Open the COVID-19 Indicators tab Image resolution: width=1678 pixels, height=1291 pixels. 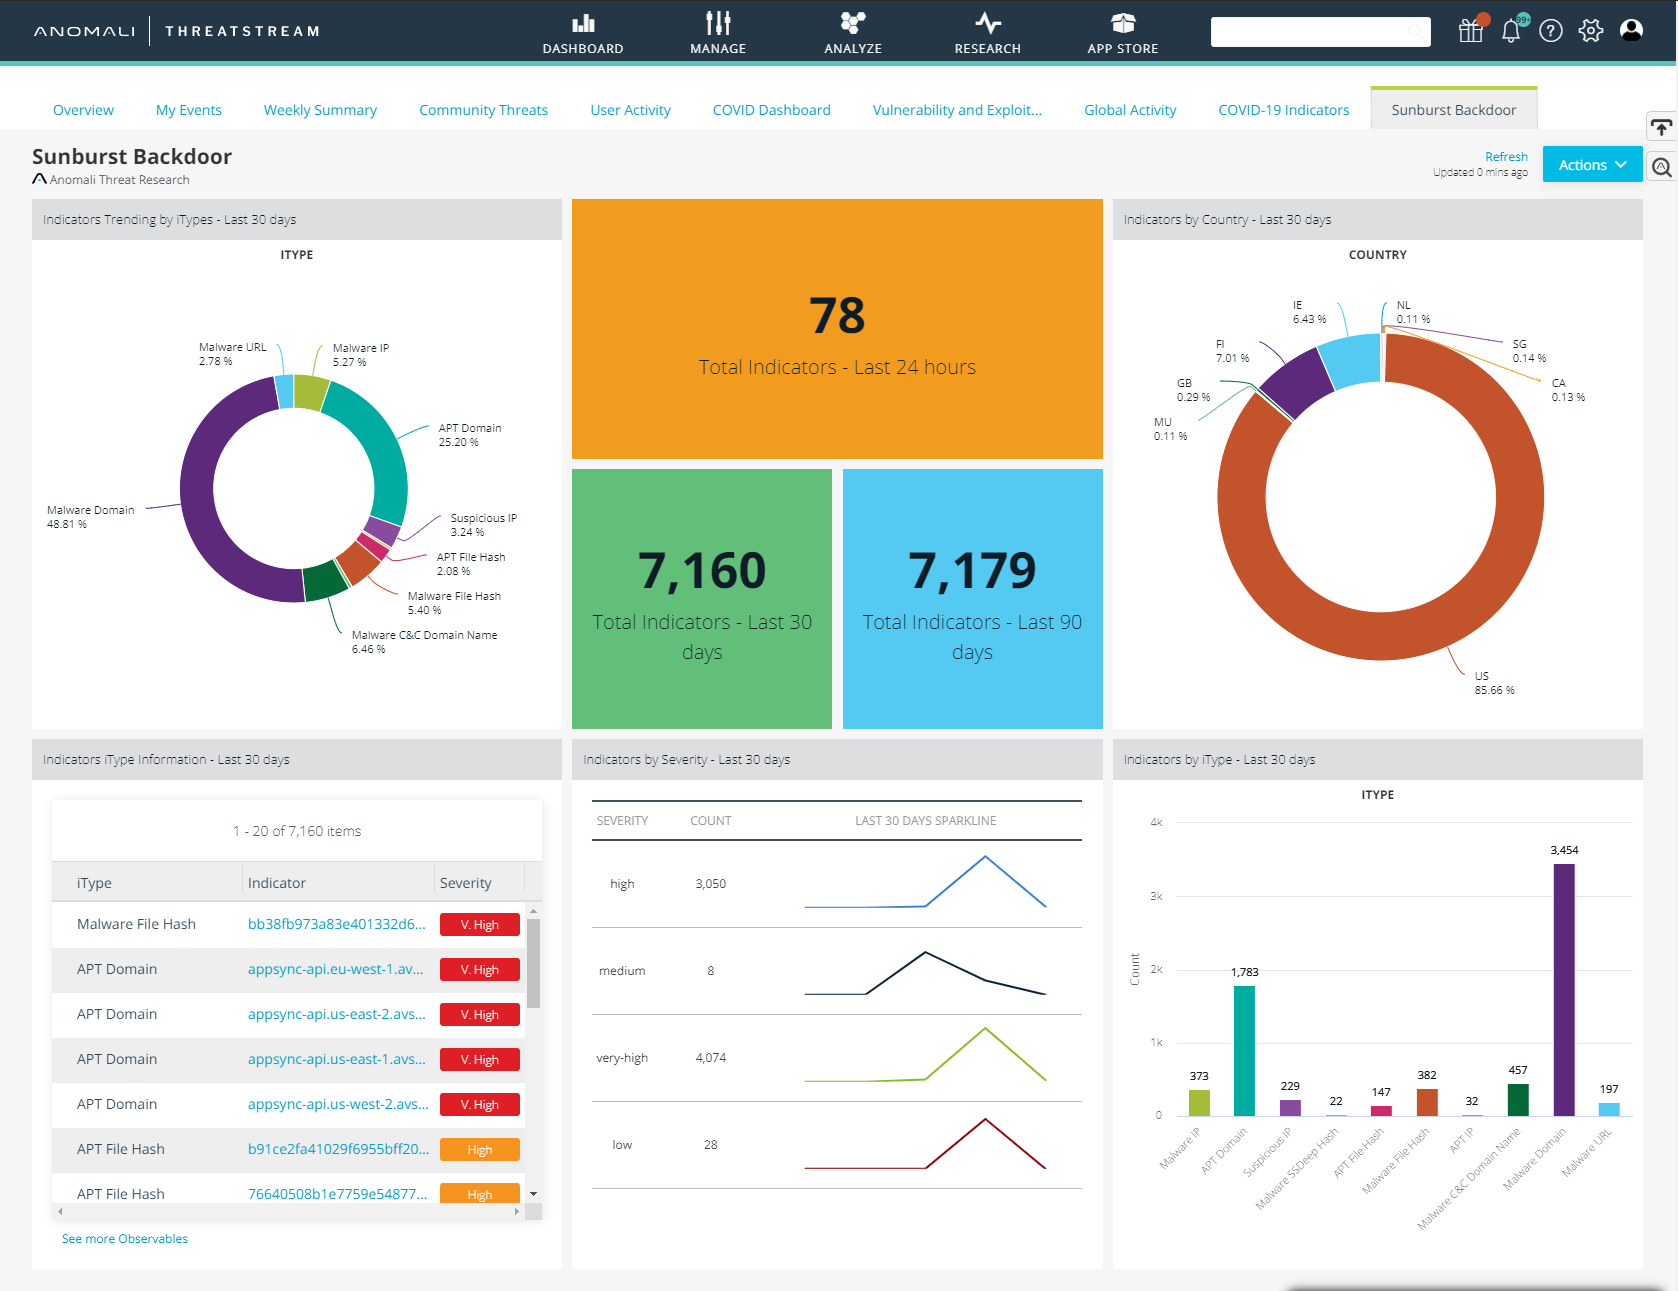point(1283,110)
